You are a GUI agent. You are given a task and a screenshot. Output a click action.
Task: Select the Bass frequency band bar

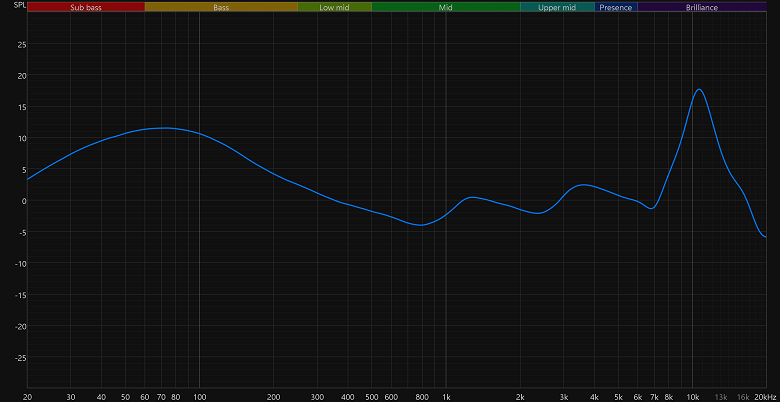click(221, 7)
